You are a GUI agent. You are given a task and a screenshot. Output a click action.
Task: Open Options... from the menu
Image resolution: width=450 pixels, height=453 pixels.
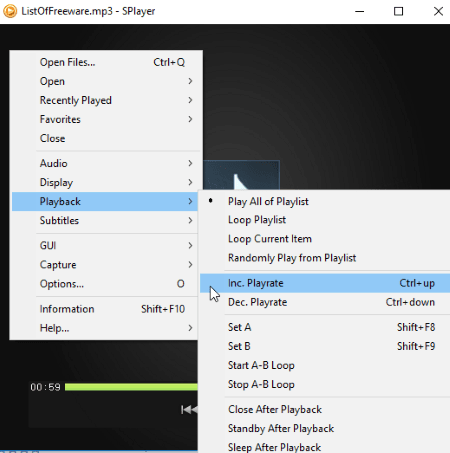click(106, 284)
